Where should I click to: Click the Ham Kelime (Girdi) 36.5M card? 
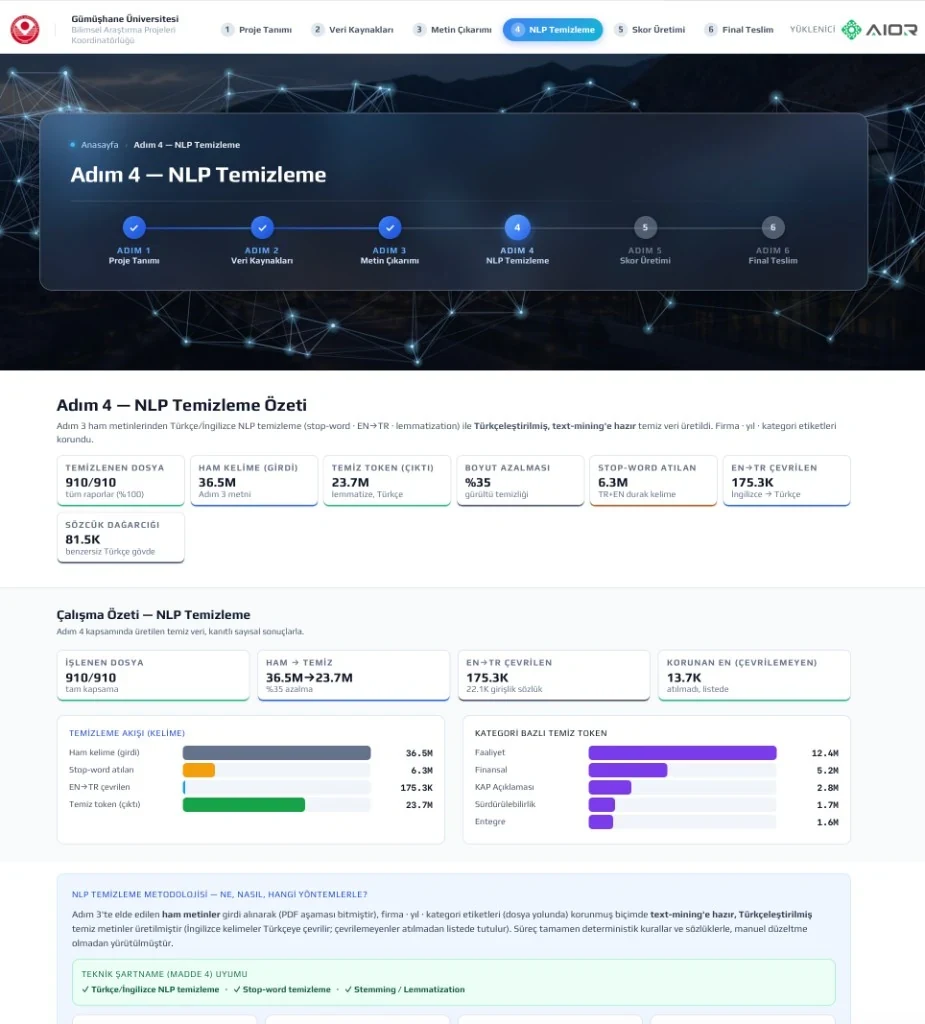point(254,480)
